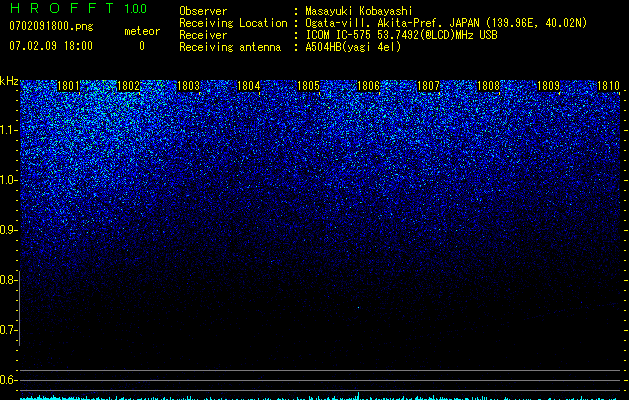Click the Receiving Location label
629x400 pixels.
click(233, 23)
